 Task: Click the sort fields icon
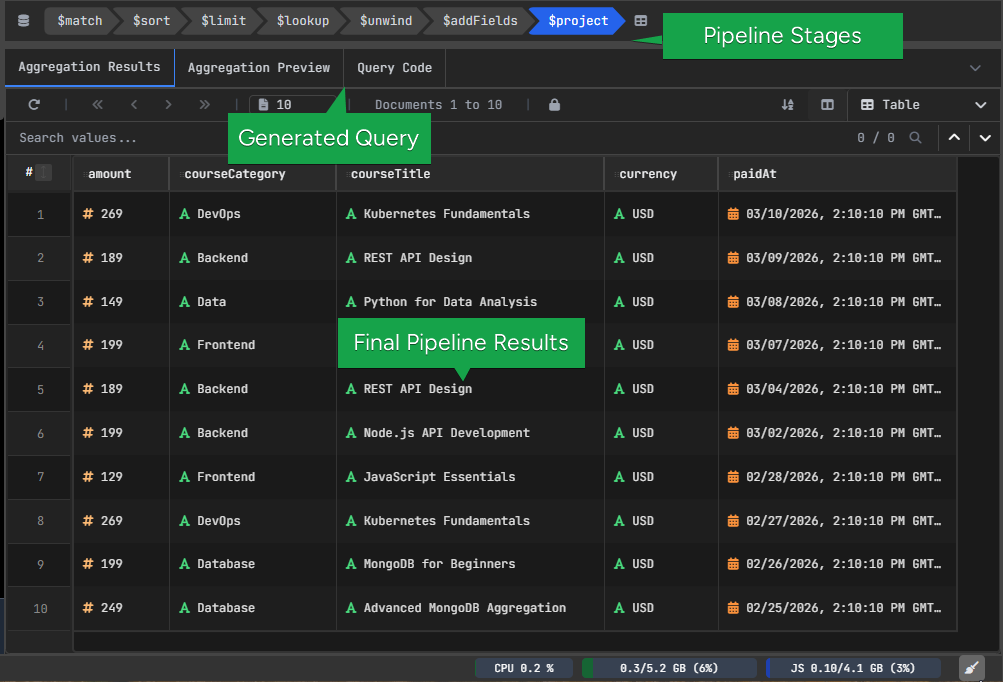tap(787, 104)
